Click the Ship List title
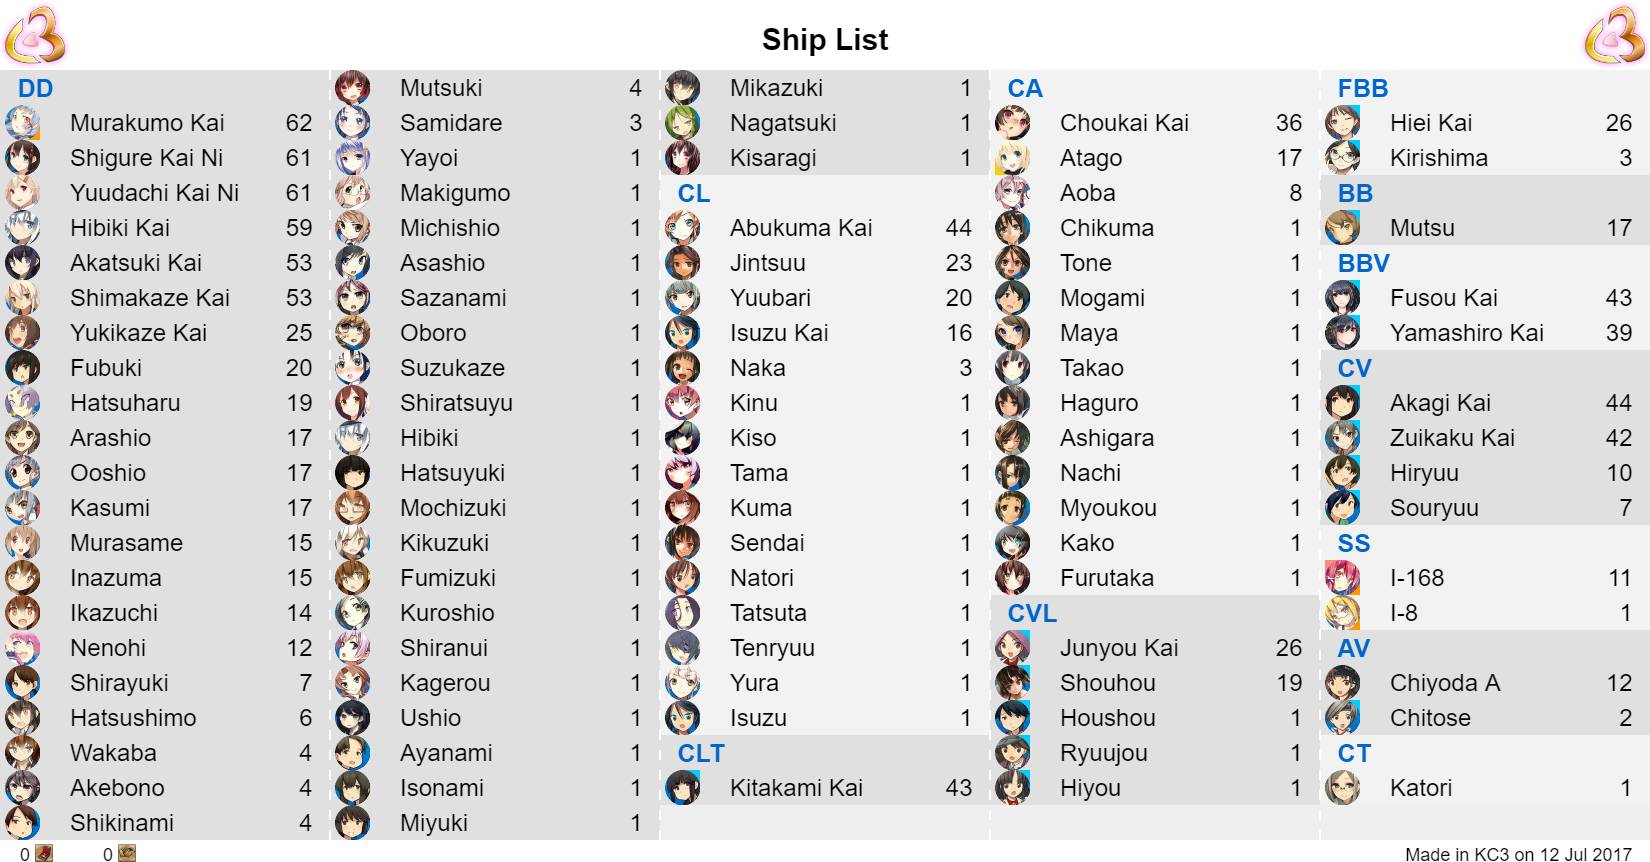 pyautogui.click(x=825, y=39)
